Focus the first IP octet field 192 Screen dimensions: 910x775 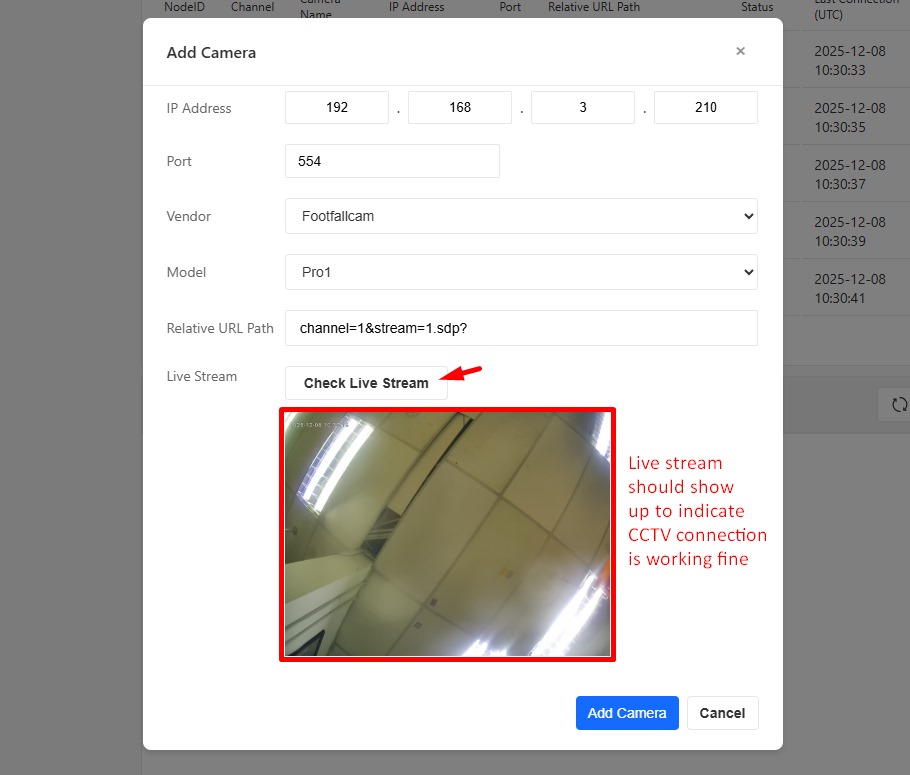(337, 108)
